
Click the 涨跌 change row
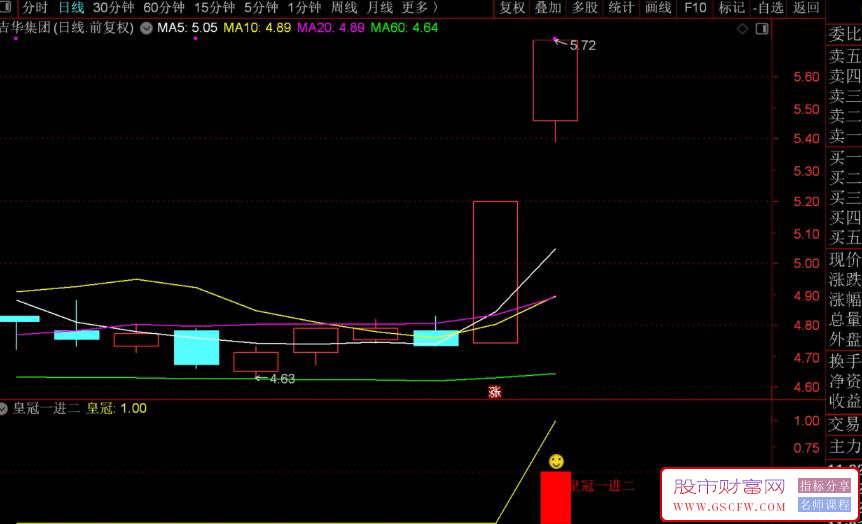pyautogui.click(x=844, y=279)
